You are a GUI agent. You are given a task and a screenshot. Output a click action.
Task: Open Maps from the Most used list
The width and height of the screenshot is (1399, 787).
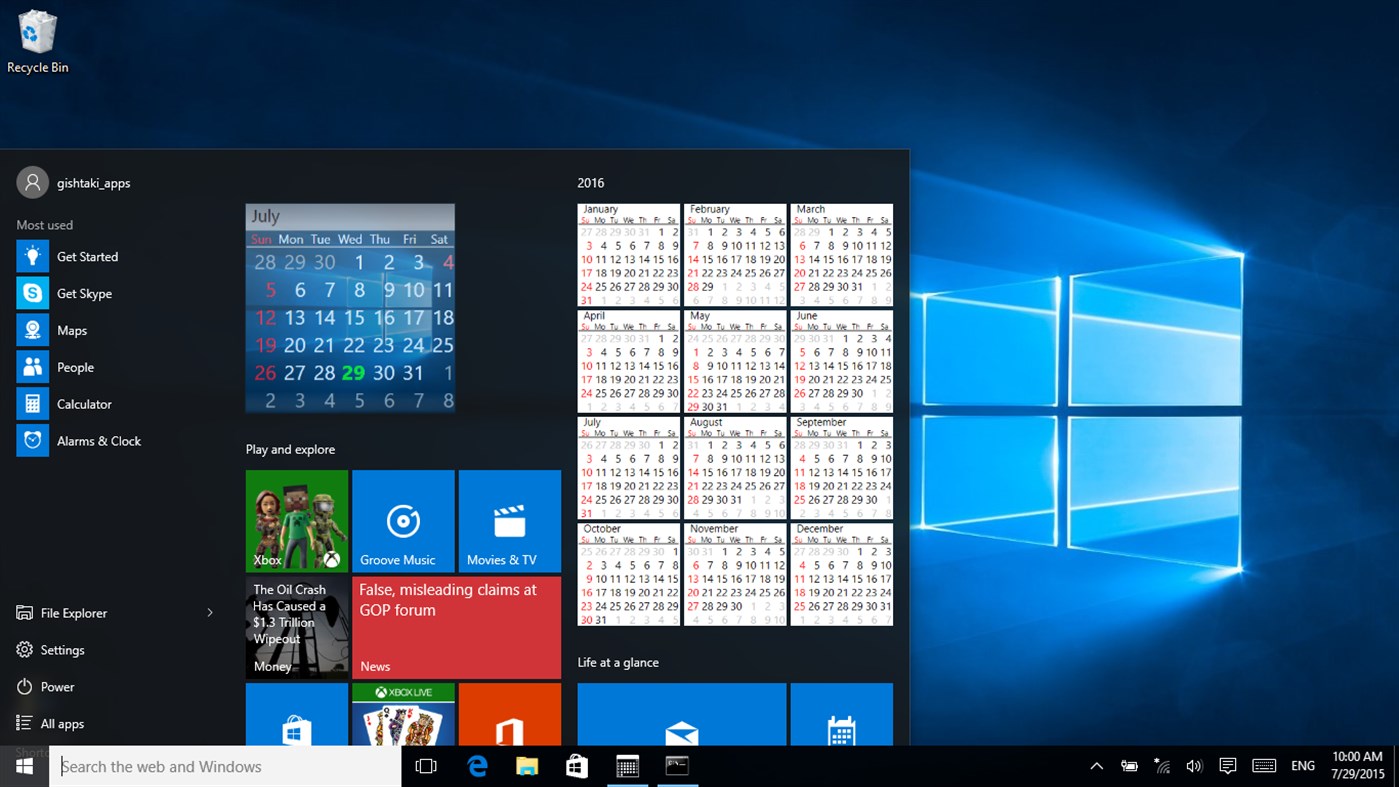72,330
